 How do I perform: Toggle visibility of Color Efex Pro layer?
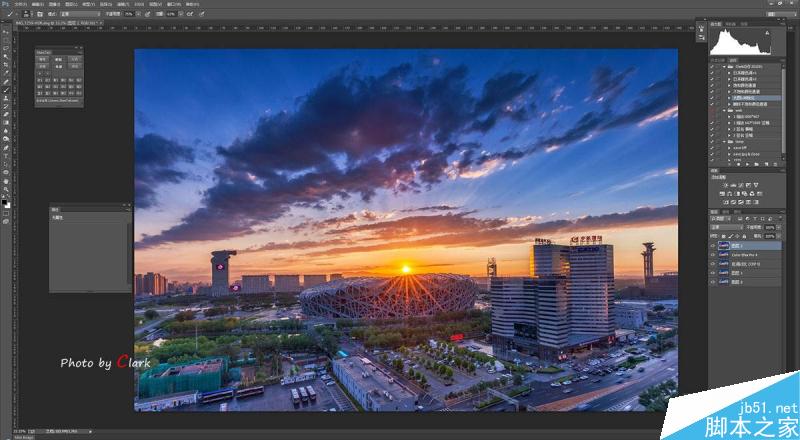[713, 255]
